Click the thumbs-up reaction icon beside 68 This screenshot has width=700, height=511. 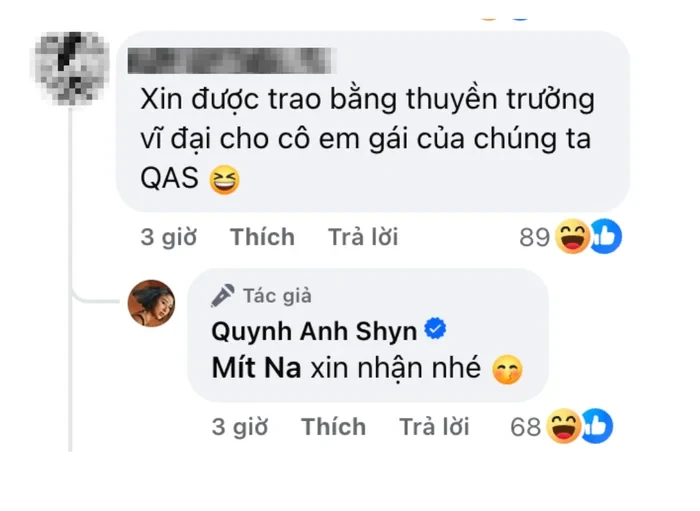tap(597, 426)
